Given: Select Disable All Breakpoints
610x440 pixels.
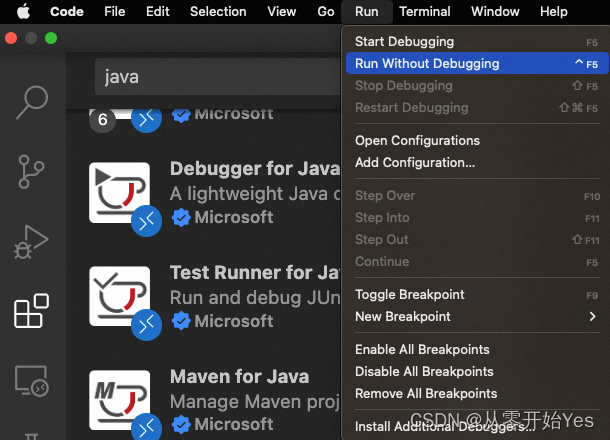Looking at the screenshot, I should [x=477, y=372].
